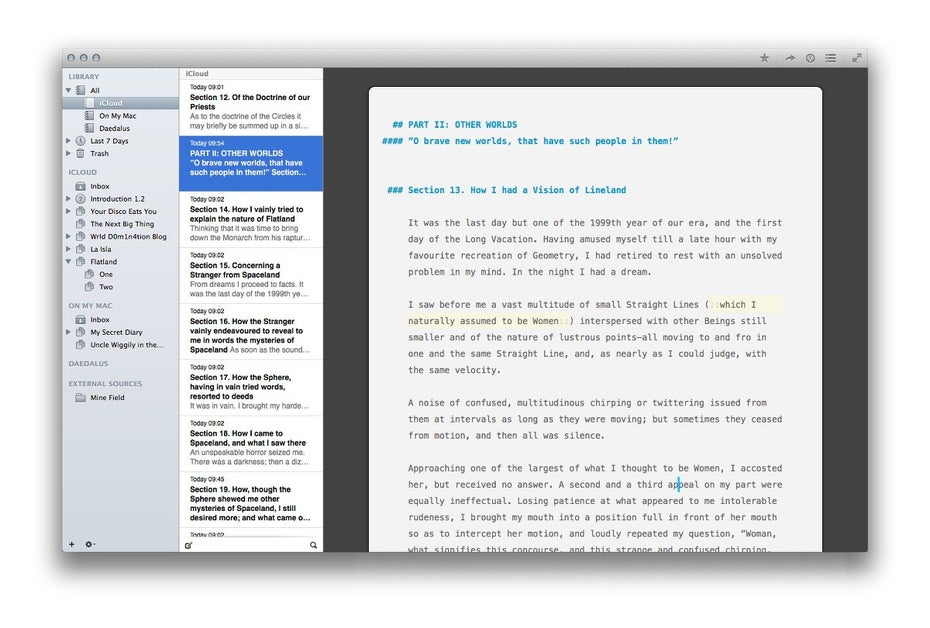Click heading '## PART II: OTHER WORLDS' in editor
The height and width of the screenshot is (628, 930).
click(454, 125)
